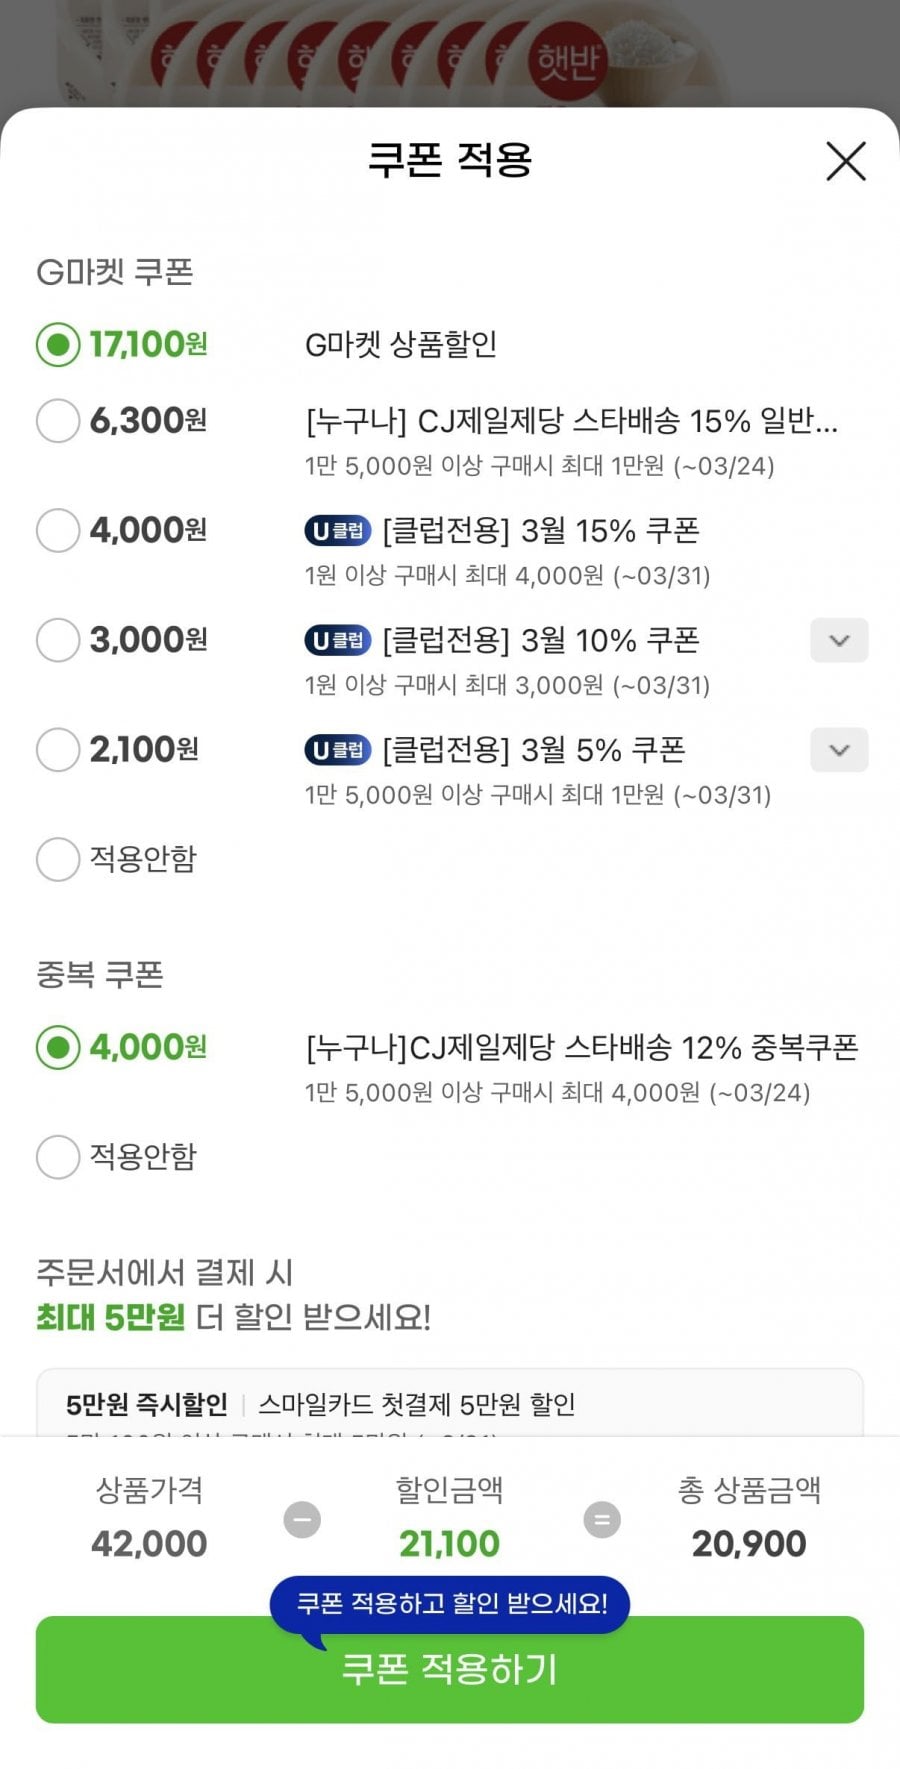
Task: Select 적용안함 under 중복 쿠폰
Action: click(x=58, y=1157)
